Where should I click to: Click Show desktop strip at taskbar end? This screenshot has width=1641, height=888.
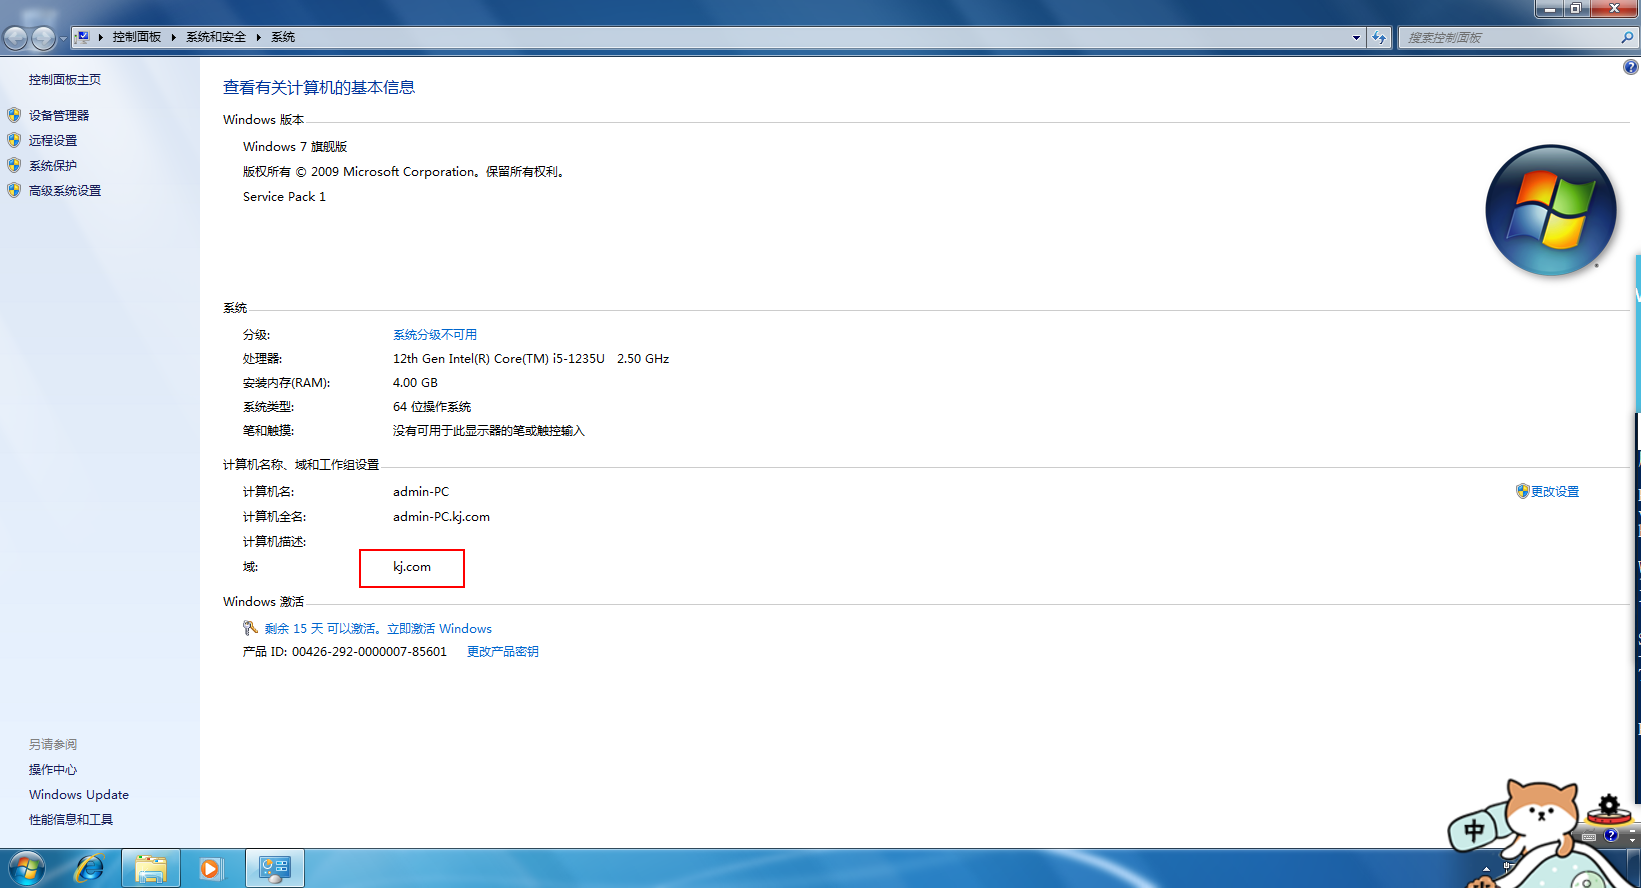coord(1635,868)
